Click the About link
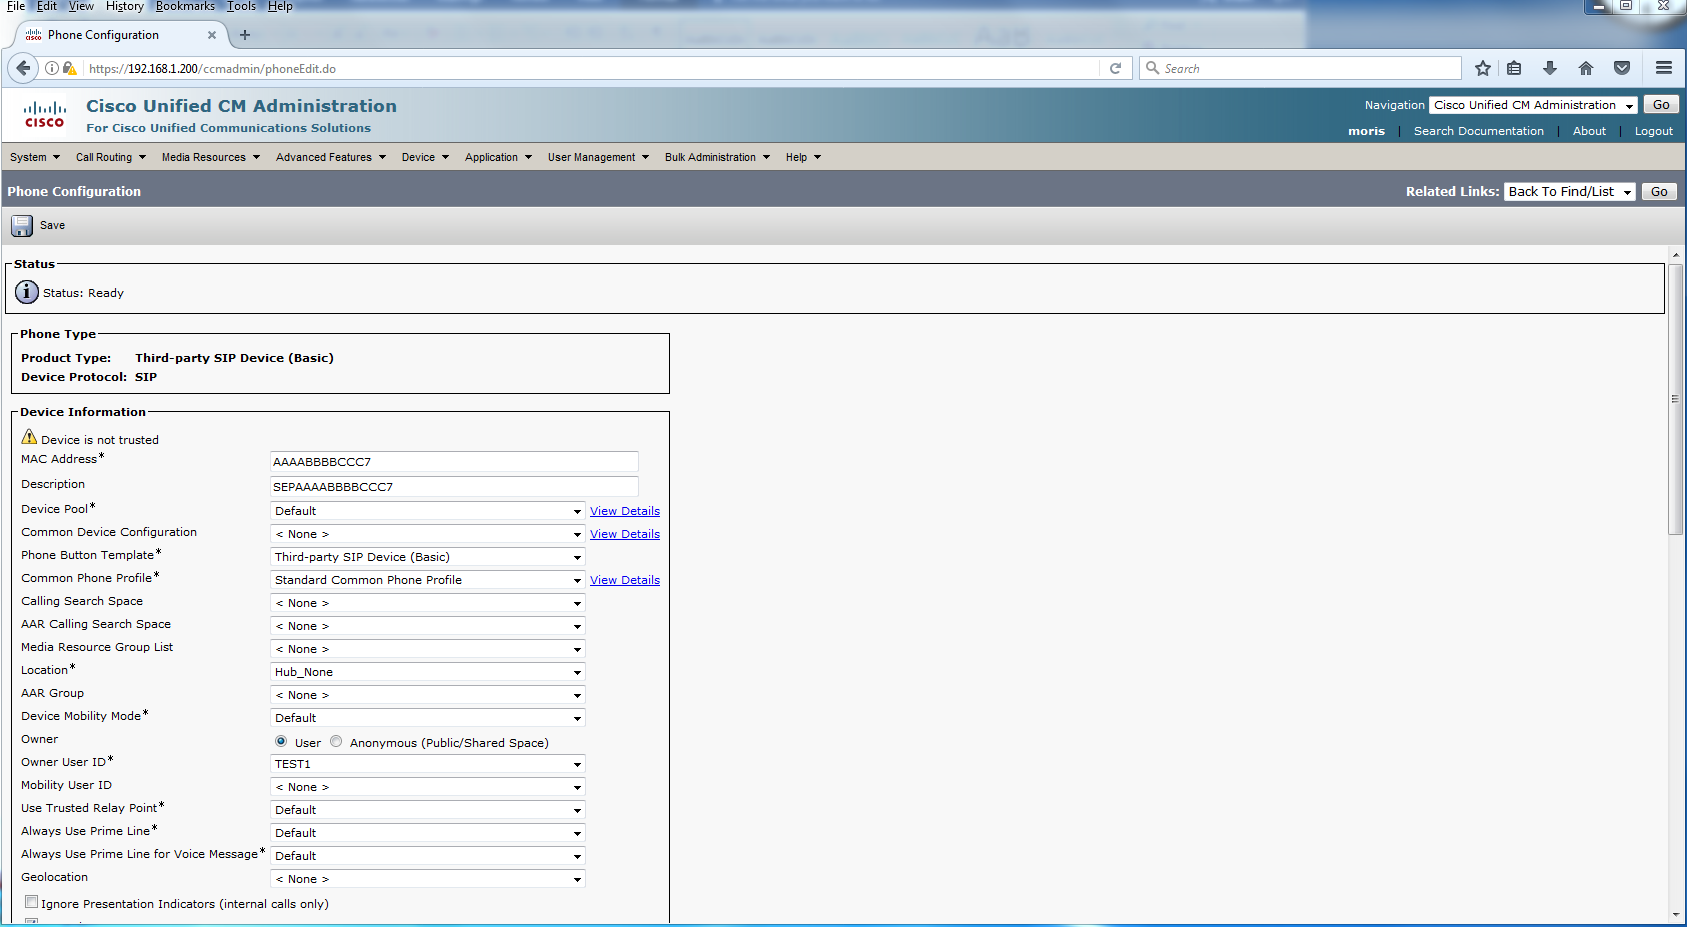Viewport: 1687px width, 927px height. 1589,131
